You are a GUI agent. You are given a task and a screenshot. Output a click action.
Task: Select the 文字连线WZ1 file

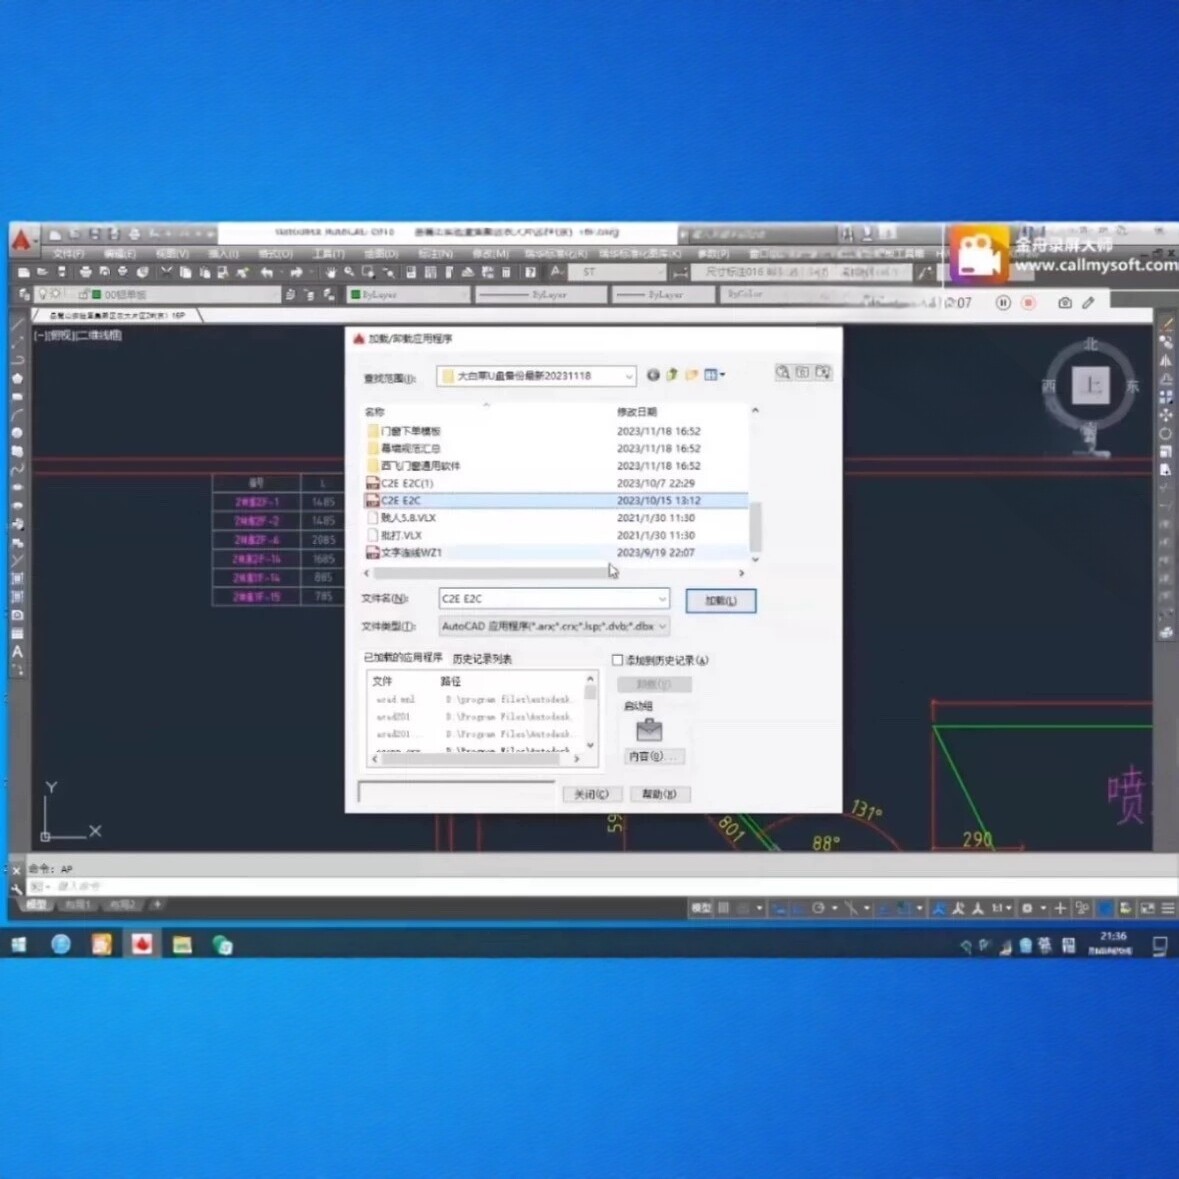556,553
